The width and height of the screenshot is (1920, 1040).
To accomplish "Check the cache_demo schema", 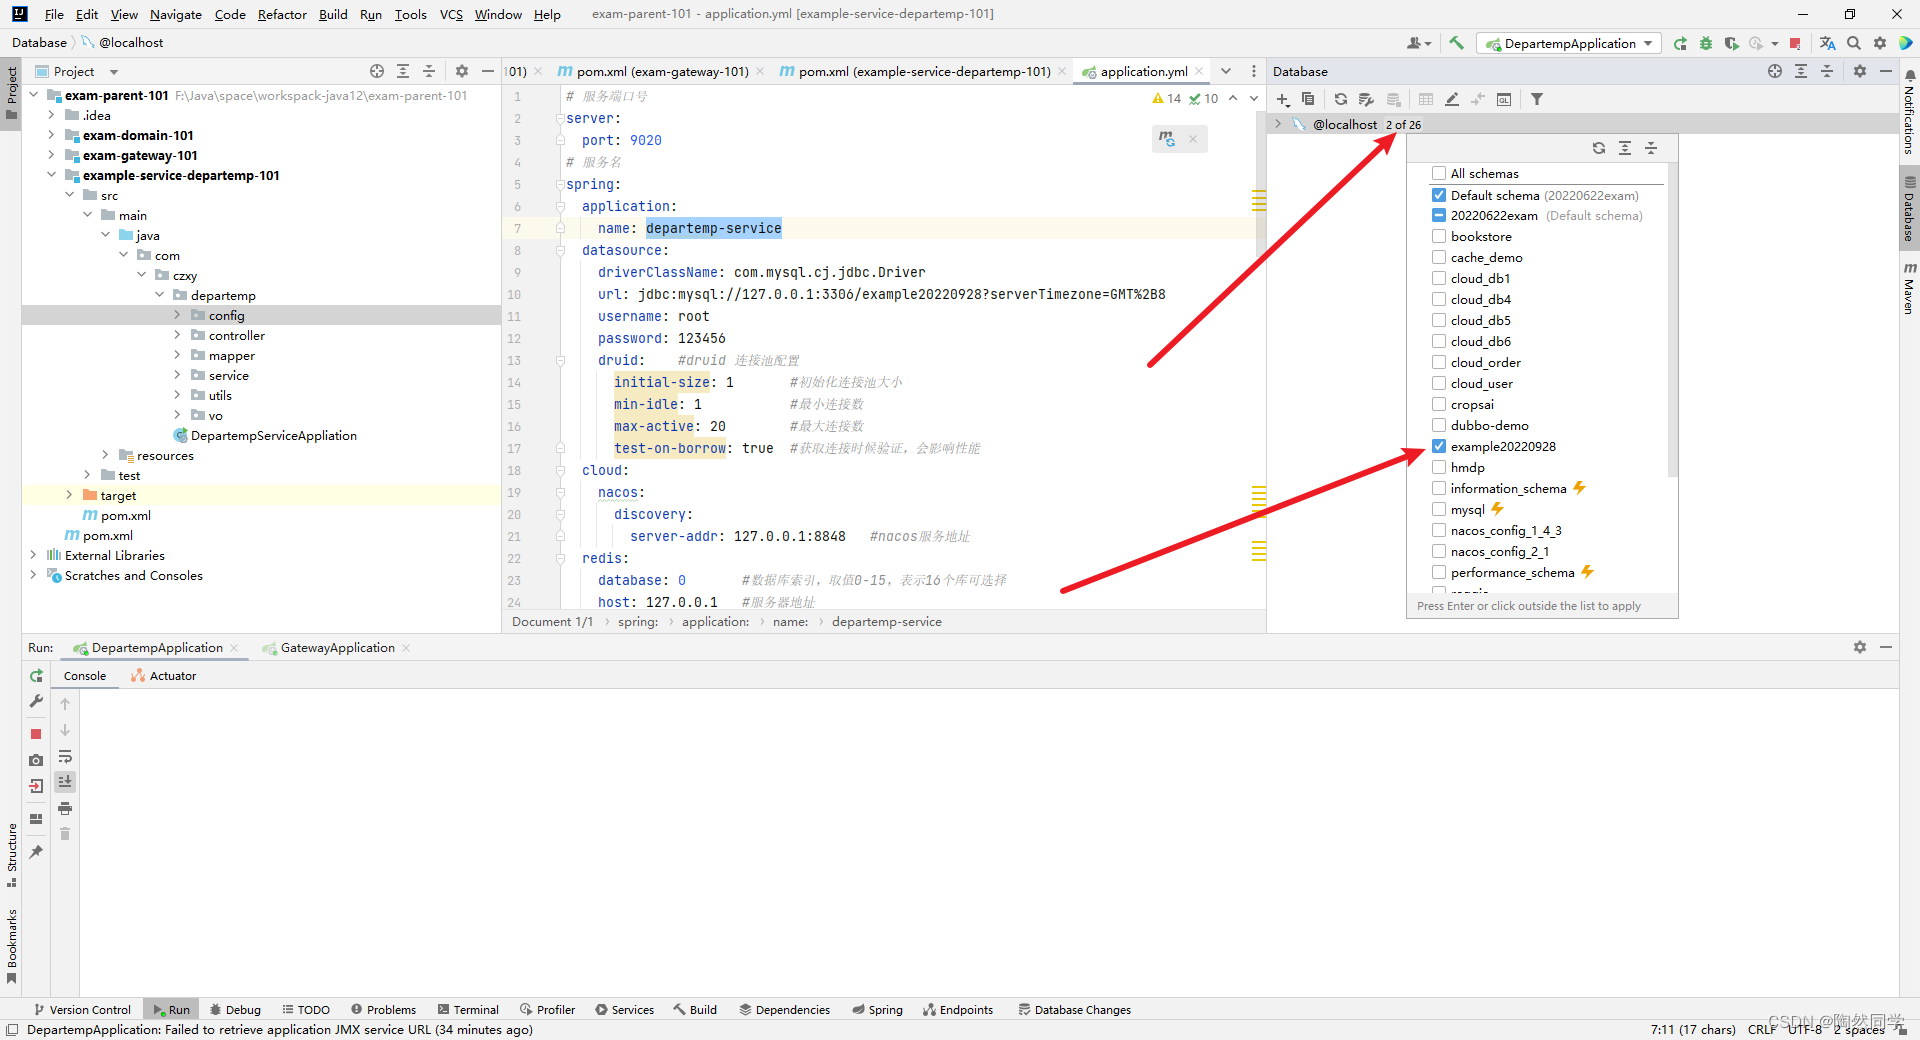I will [x=1439, y=257].
